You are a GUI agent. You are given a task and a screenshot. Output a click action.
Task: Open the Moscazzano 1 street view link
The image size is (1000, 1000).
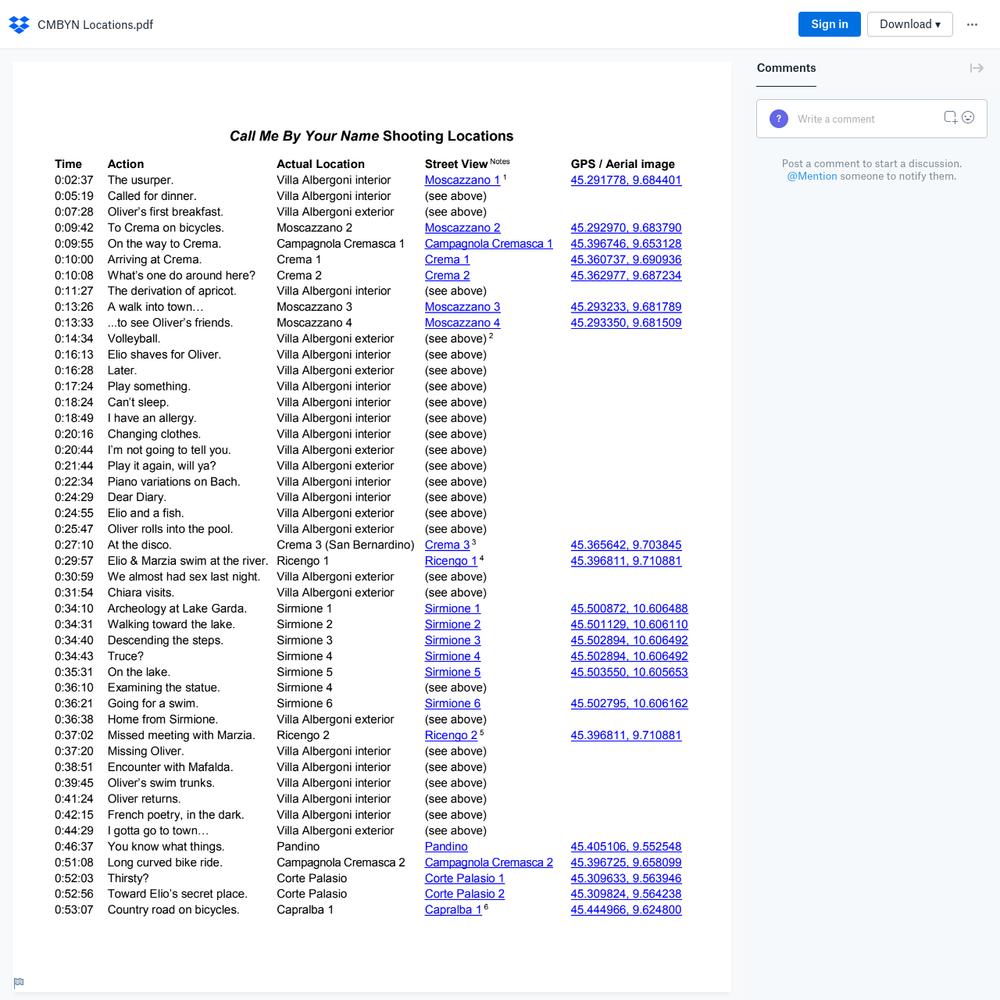pyautogui.click(x=462, y=180)
